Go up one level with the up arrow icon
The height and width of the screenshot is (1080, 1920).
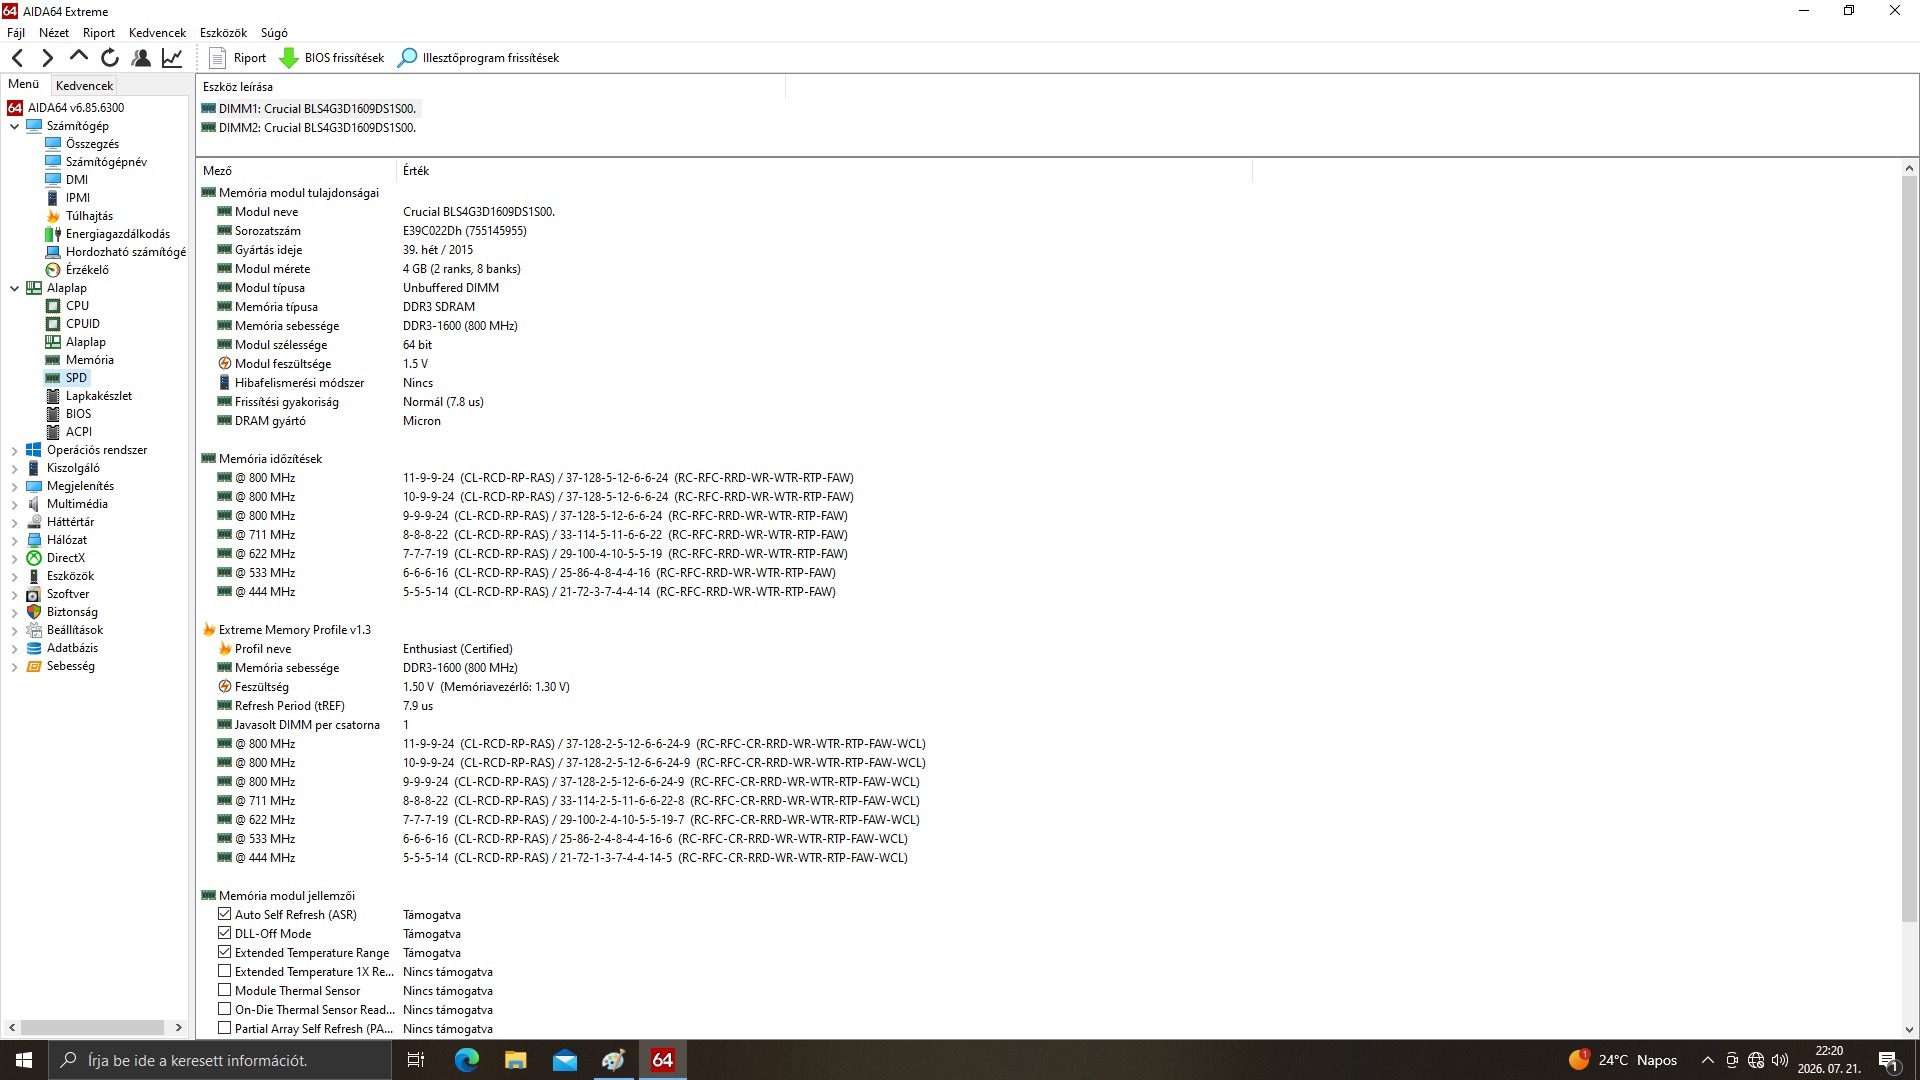click(x=79, y=58)
